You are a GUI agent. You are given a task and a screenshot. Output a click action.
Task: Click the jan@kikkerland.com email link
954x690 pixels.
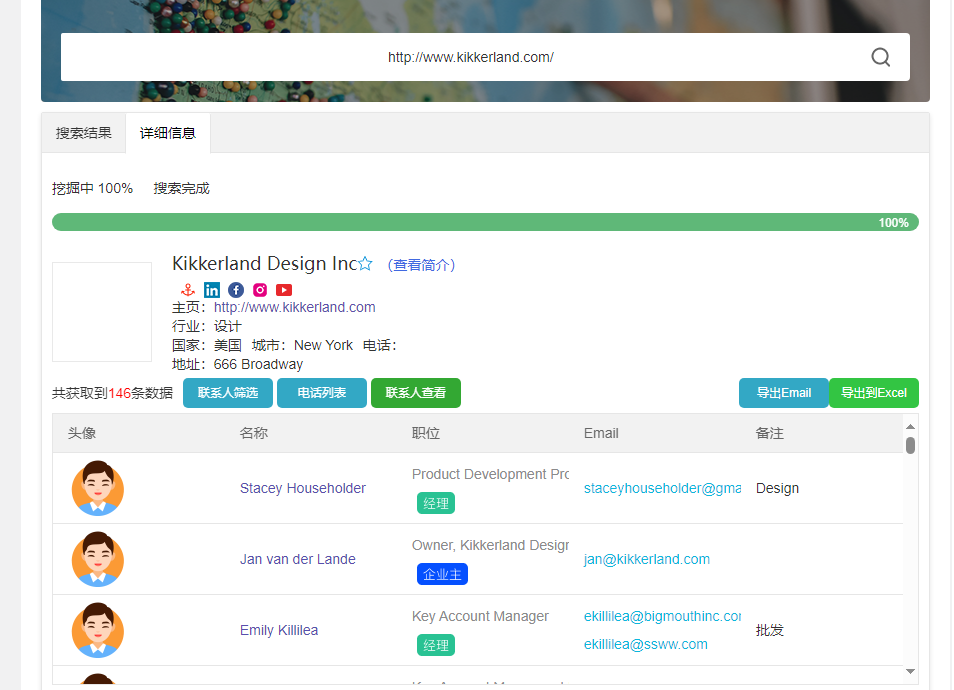pos(647,559)
